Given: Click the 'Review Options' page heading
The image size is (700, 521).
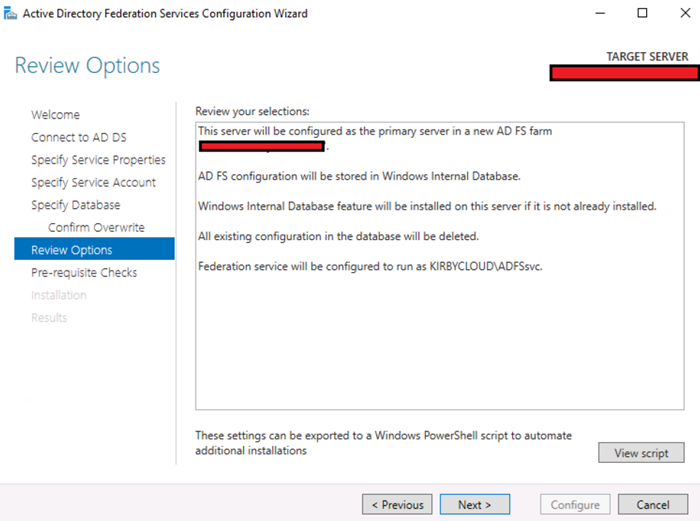Looking at the screenshot, I should tap(87, 66).
